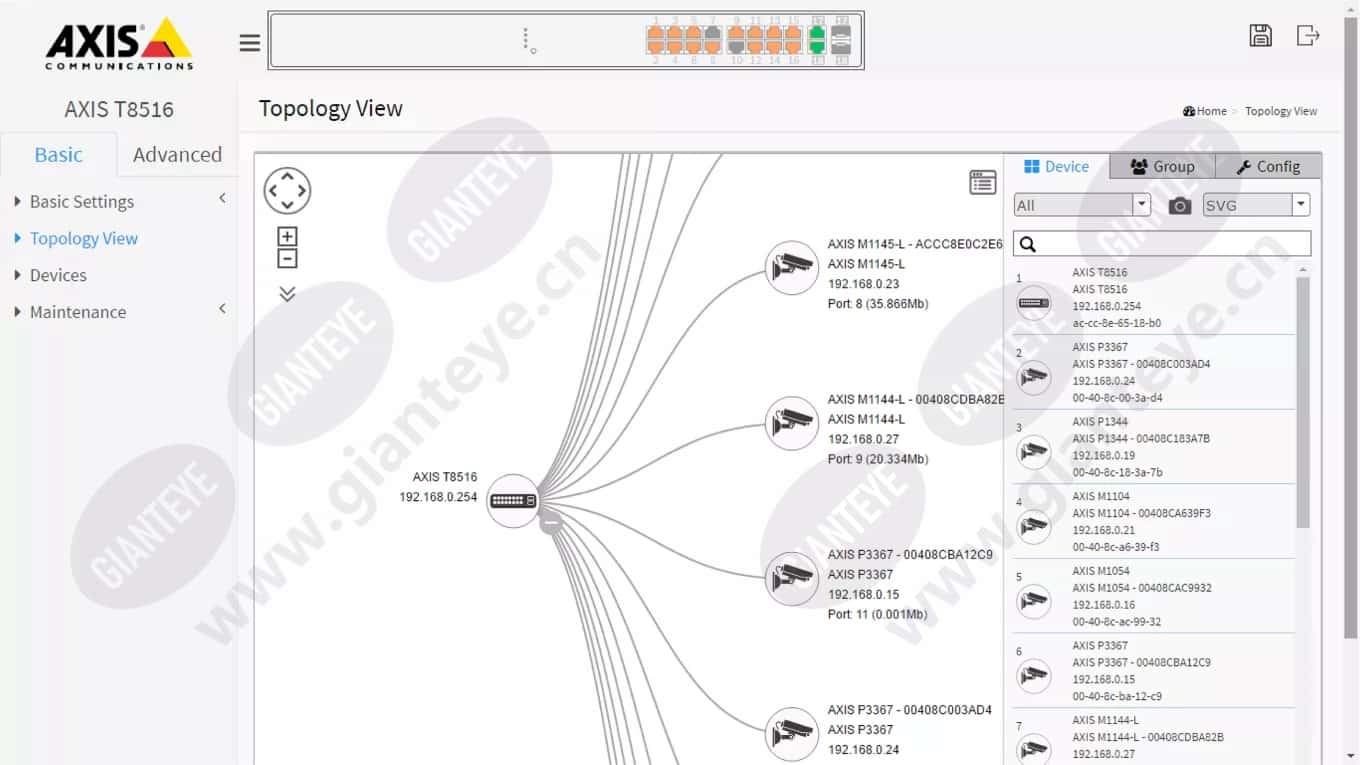
Task: Click the list entry AXIS M1104 - 00408CA639F3
Action: pyautogui.click(x=1141, y=513)
